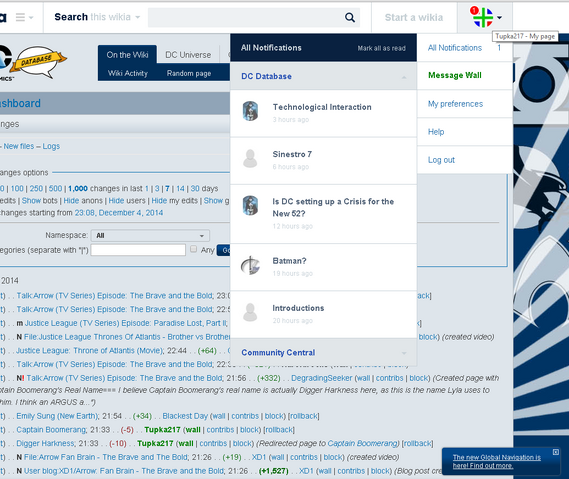Toggle the Any checkbox for categories
Viewport: 569px width, 479px height.
coord(193,249)
